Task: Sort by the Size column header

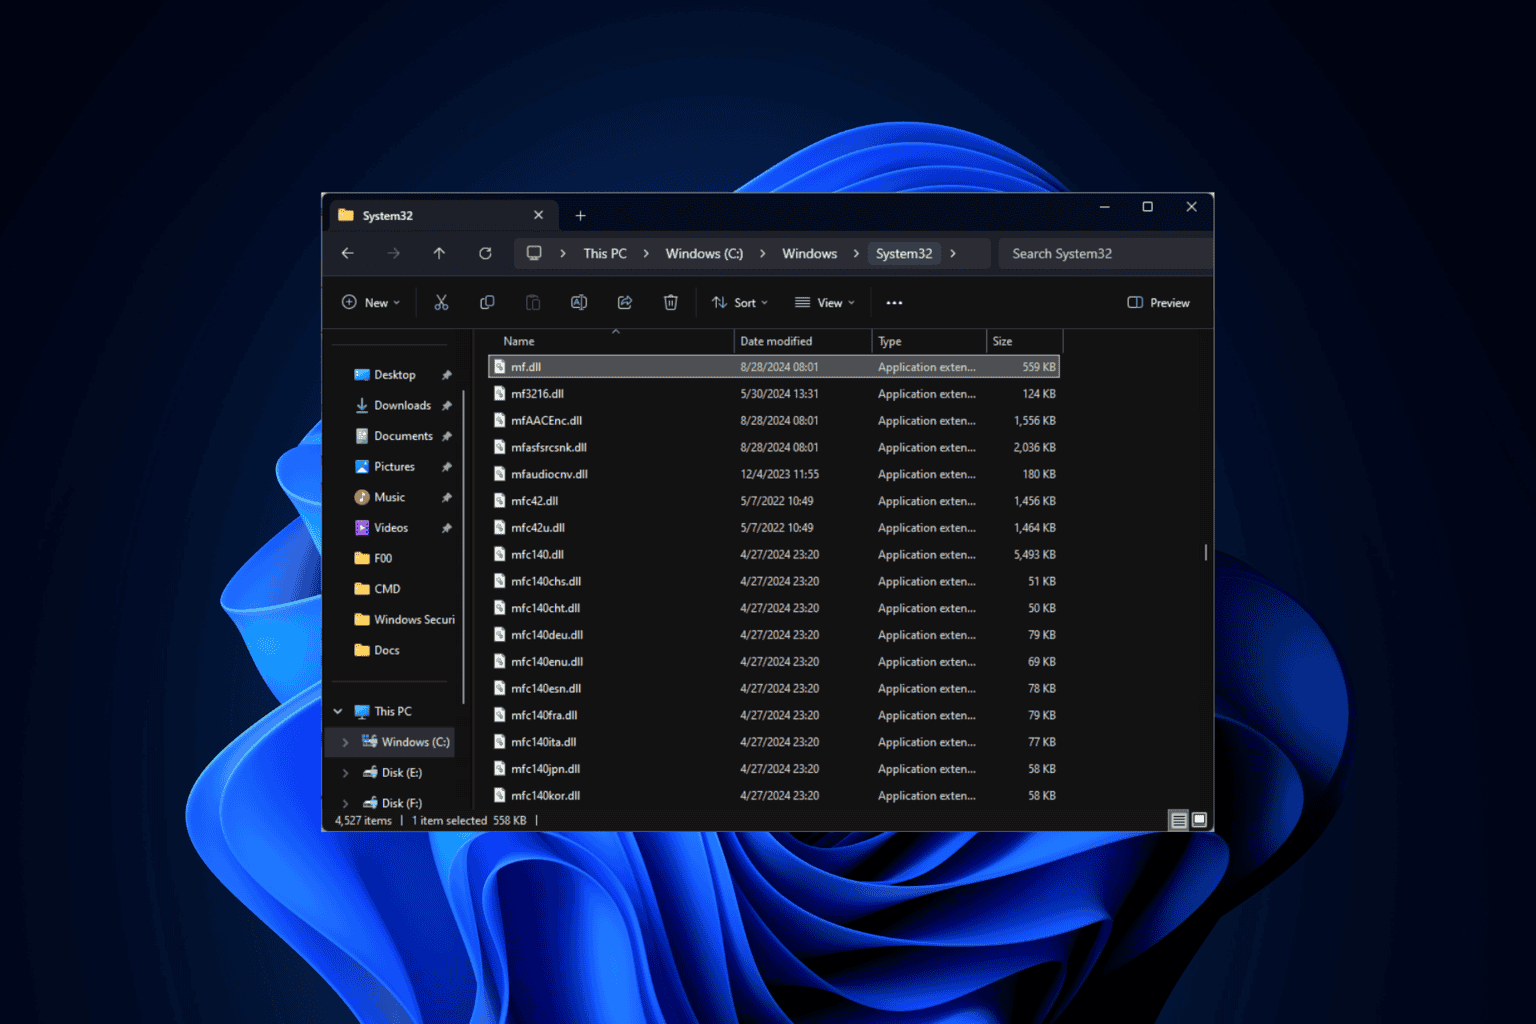Action: (1024, 342)
